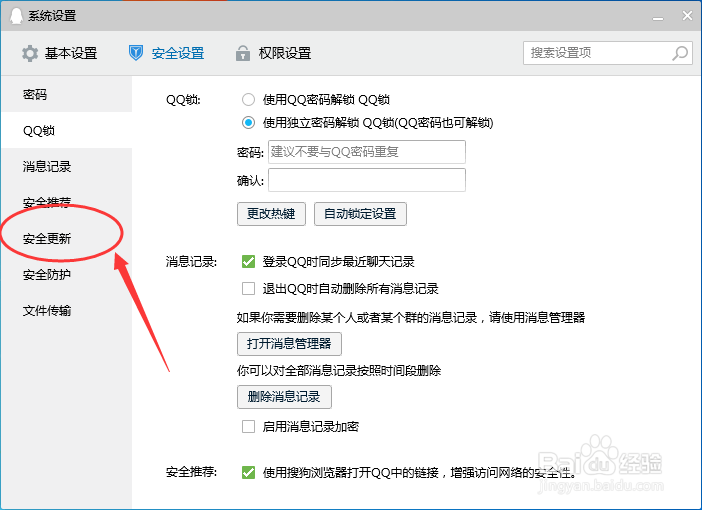
Task: Open 安全防护 in the sidebar
Action: tap(66, 274)
